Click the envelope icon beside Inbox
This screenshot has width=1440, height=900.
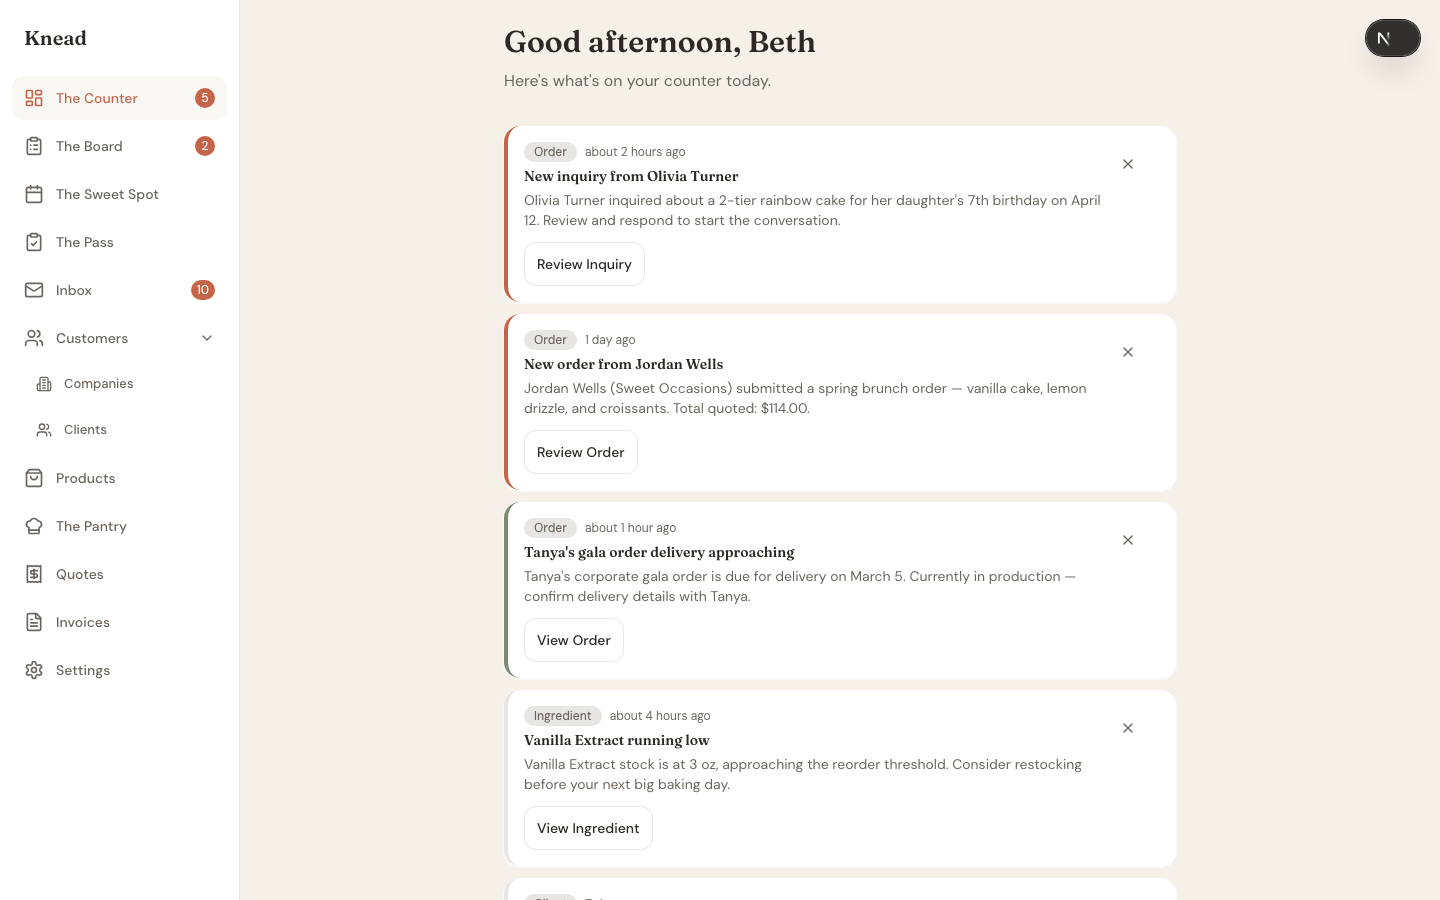[34, 290]
